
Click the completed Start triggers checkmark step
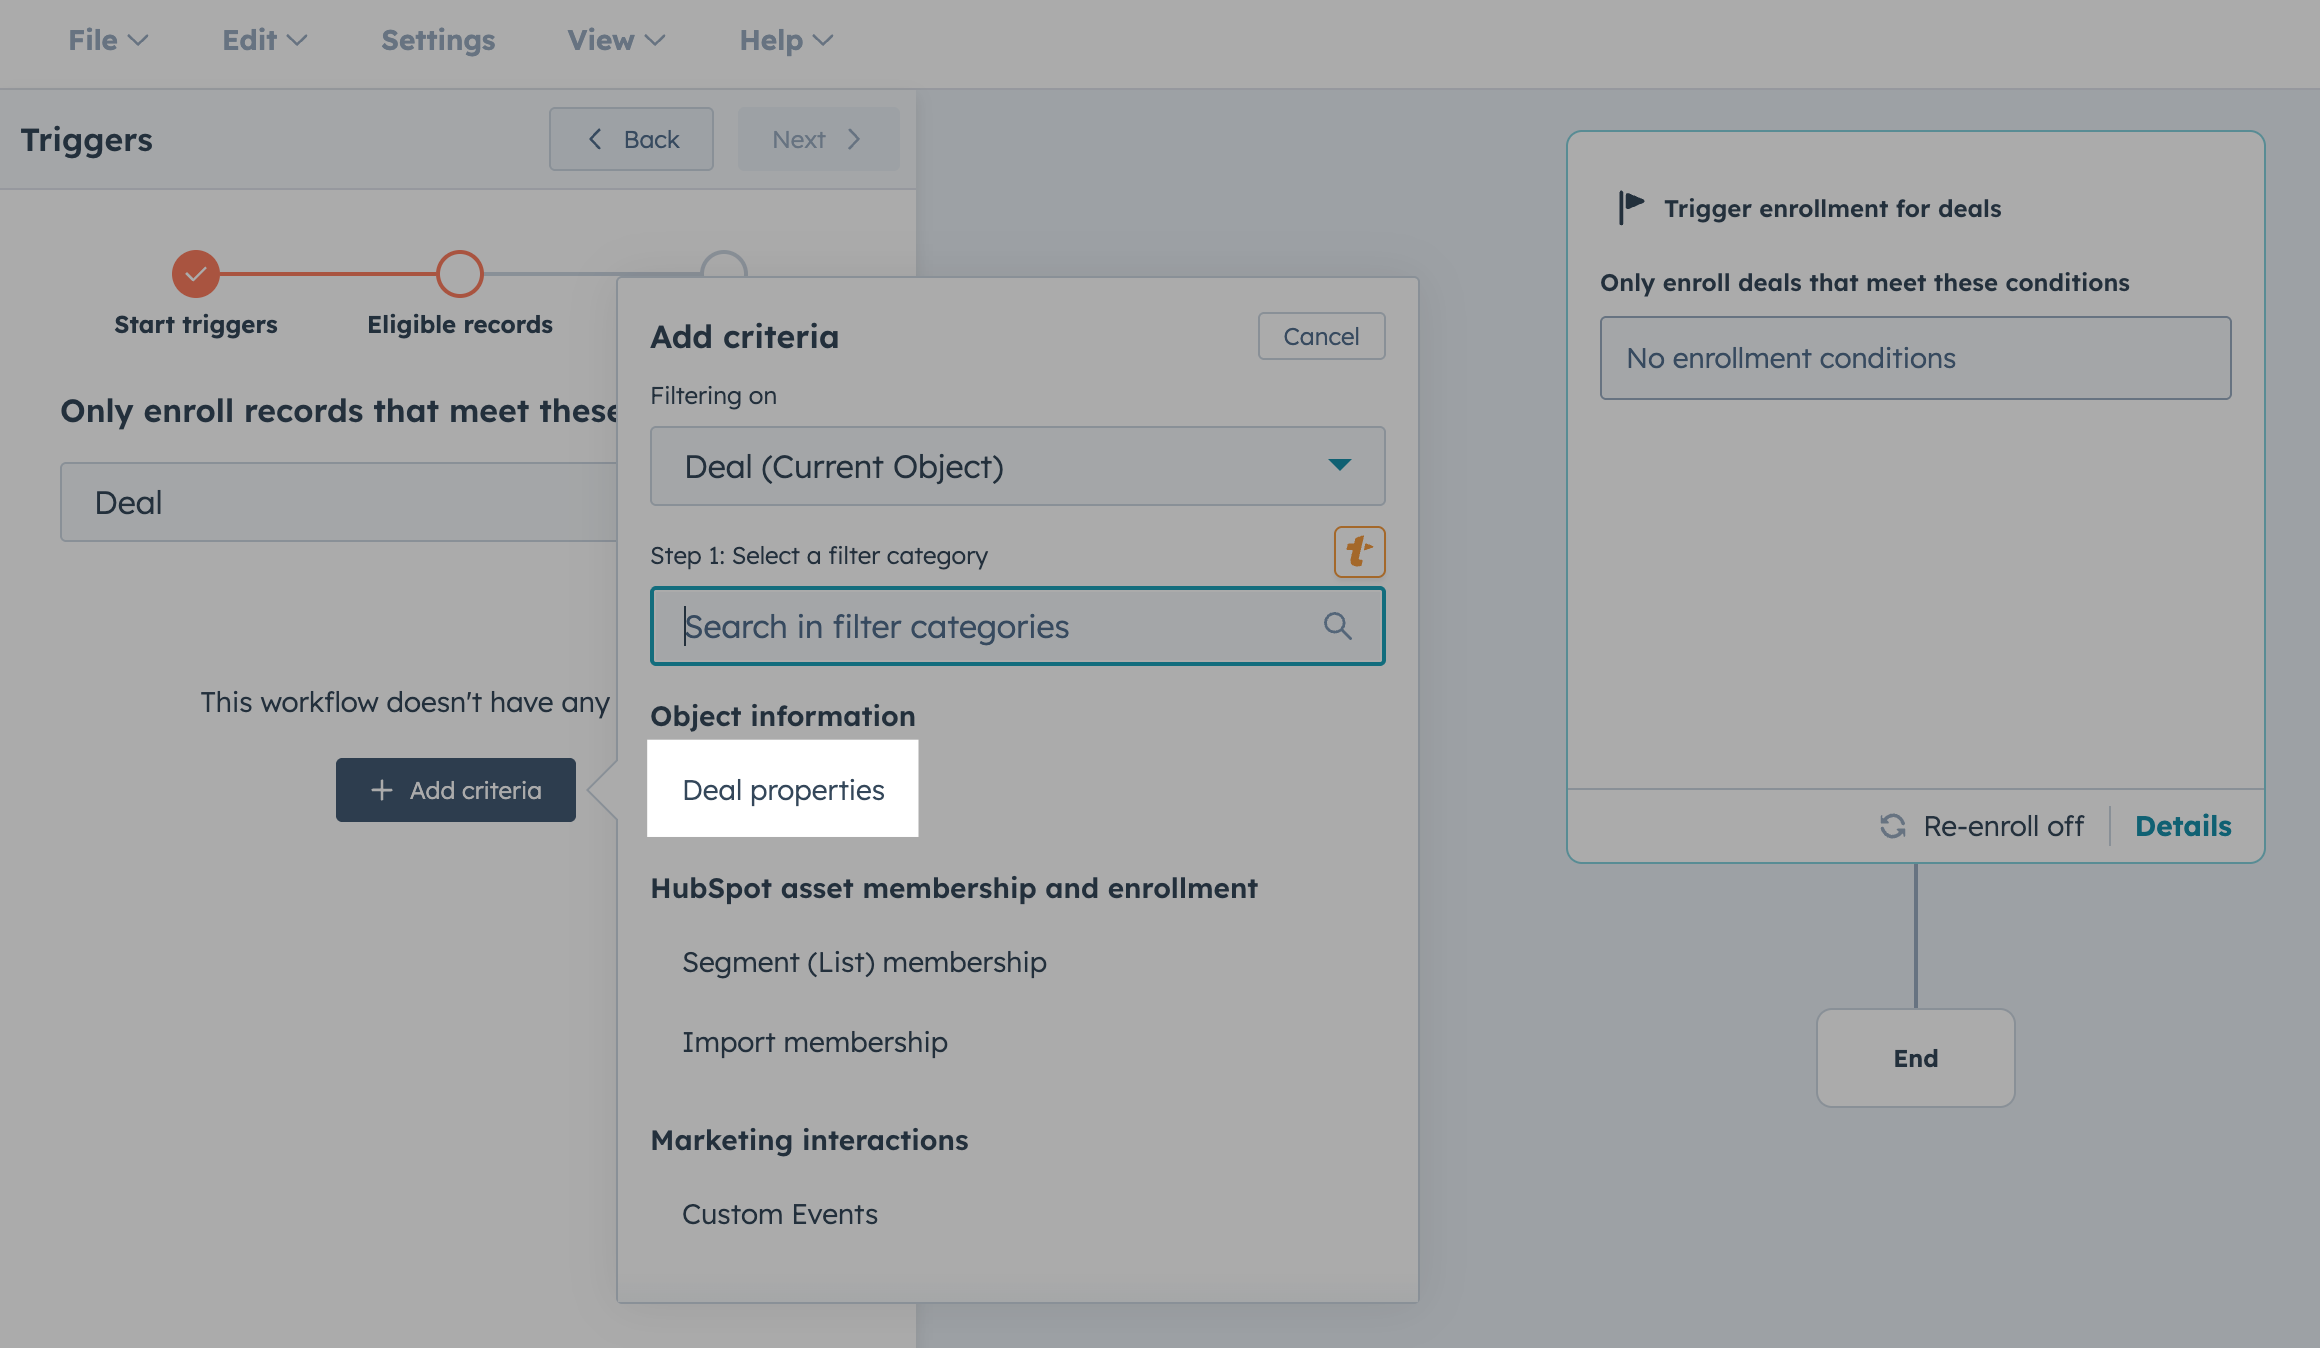pyautogui.click(x=196, y=274)
